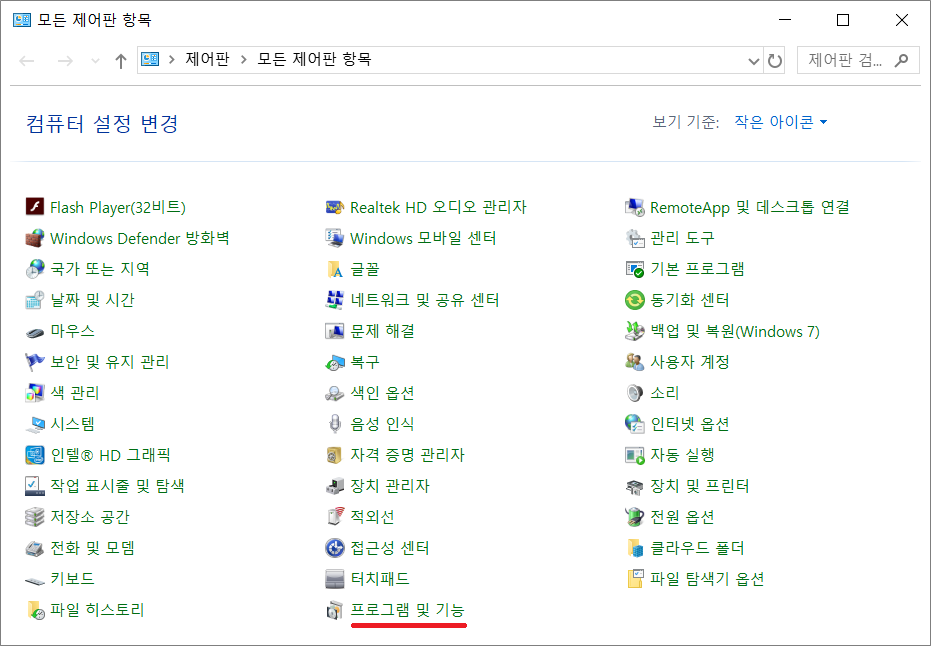This screenshot has width=931, height=646.
Task: Click the Realtek HD 오디오 관리자 icon
Action: (335, 207)
